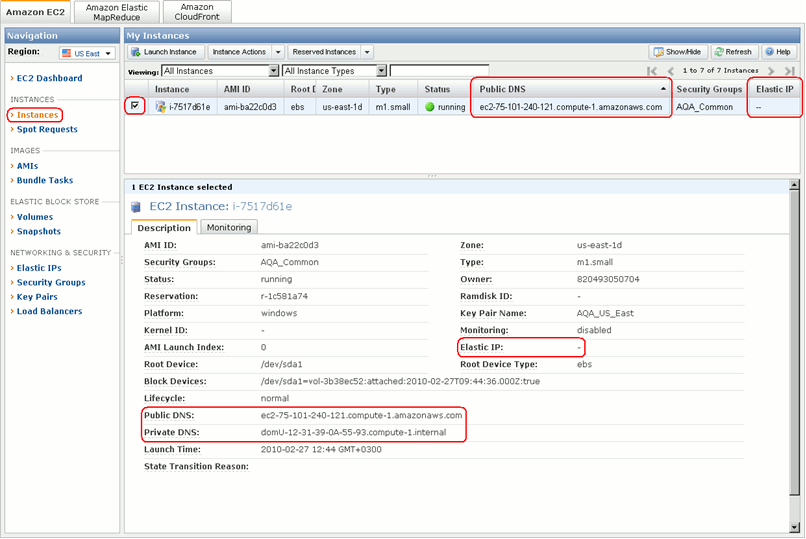
Task: Open Elastic IPs in navigation
Action: click(39, 268)
